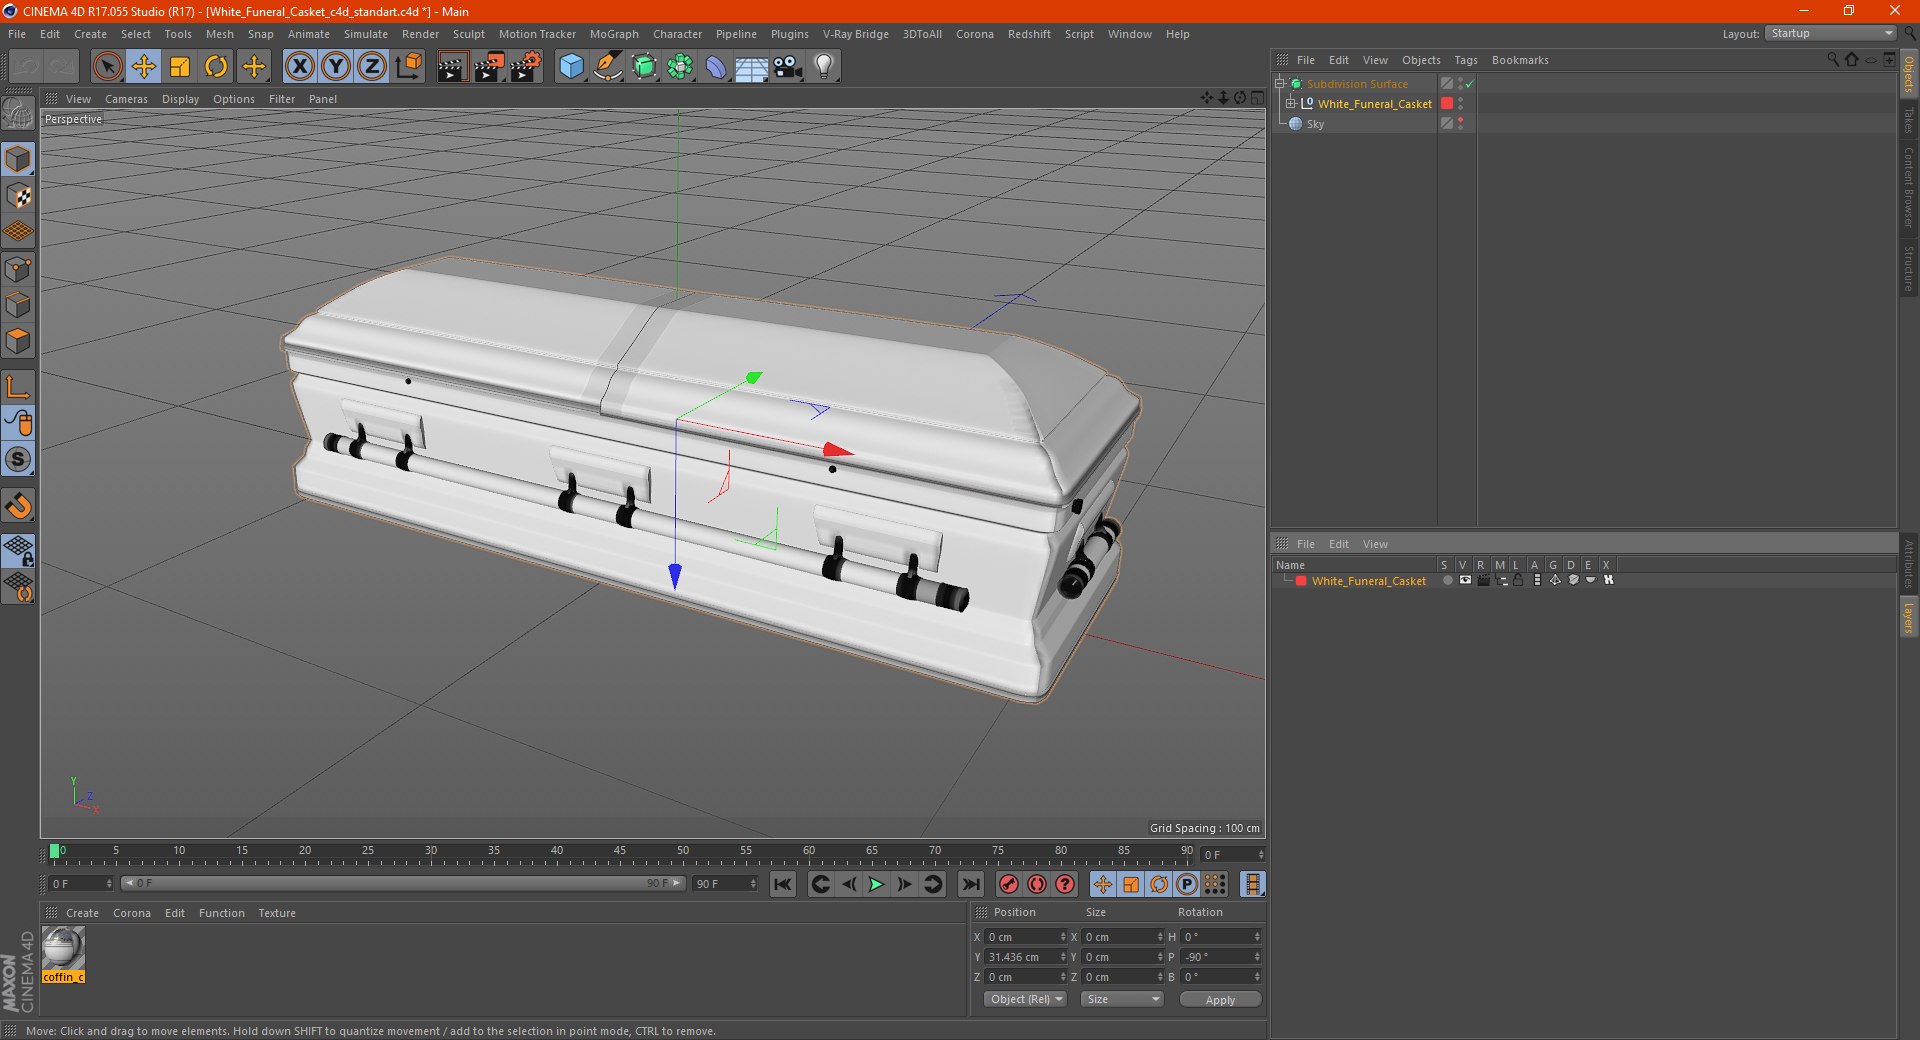Switch to Edges mode

coord(18,305)
